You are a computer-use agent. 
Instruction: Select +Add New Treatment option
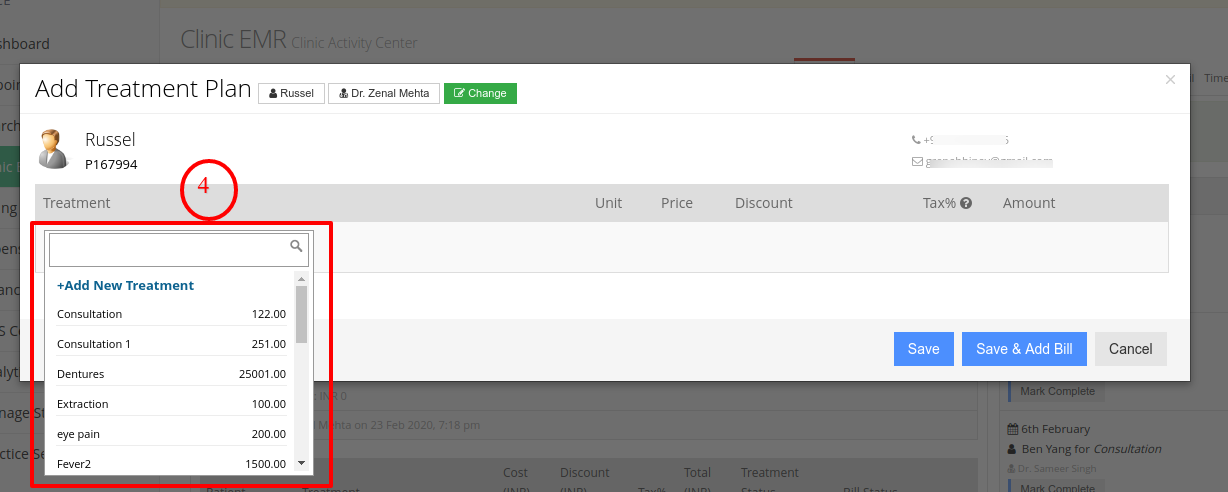point(125,285)
